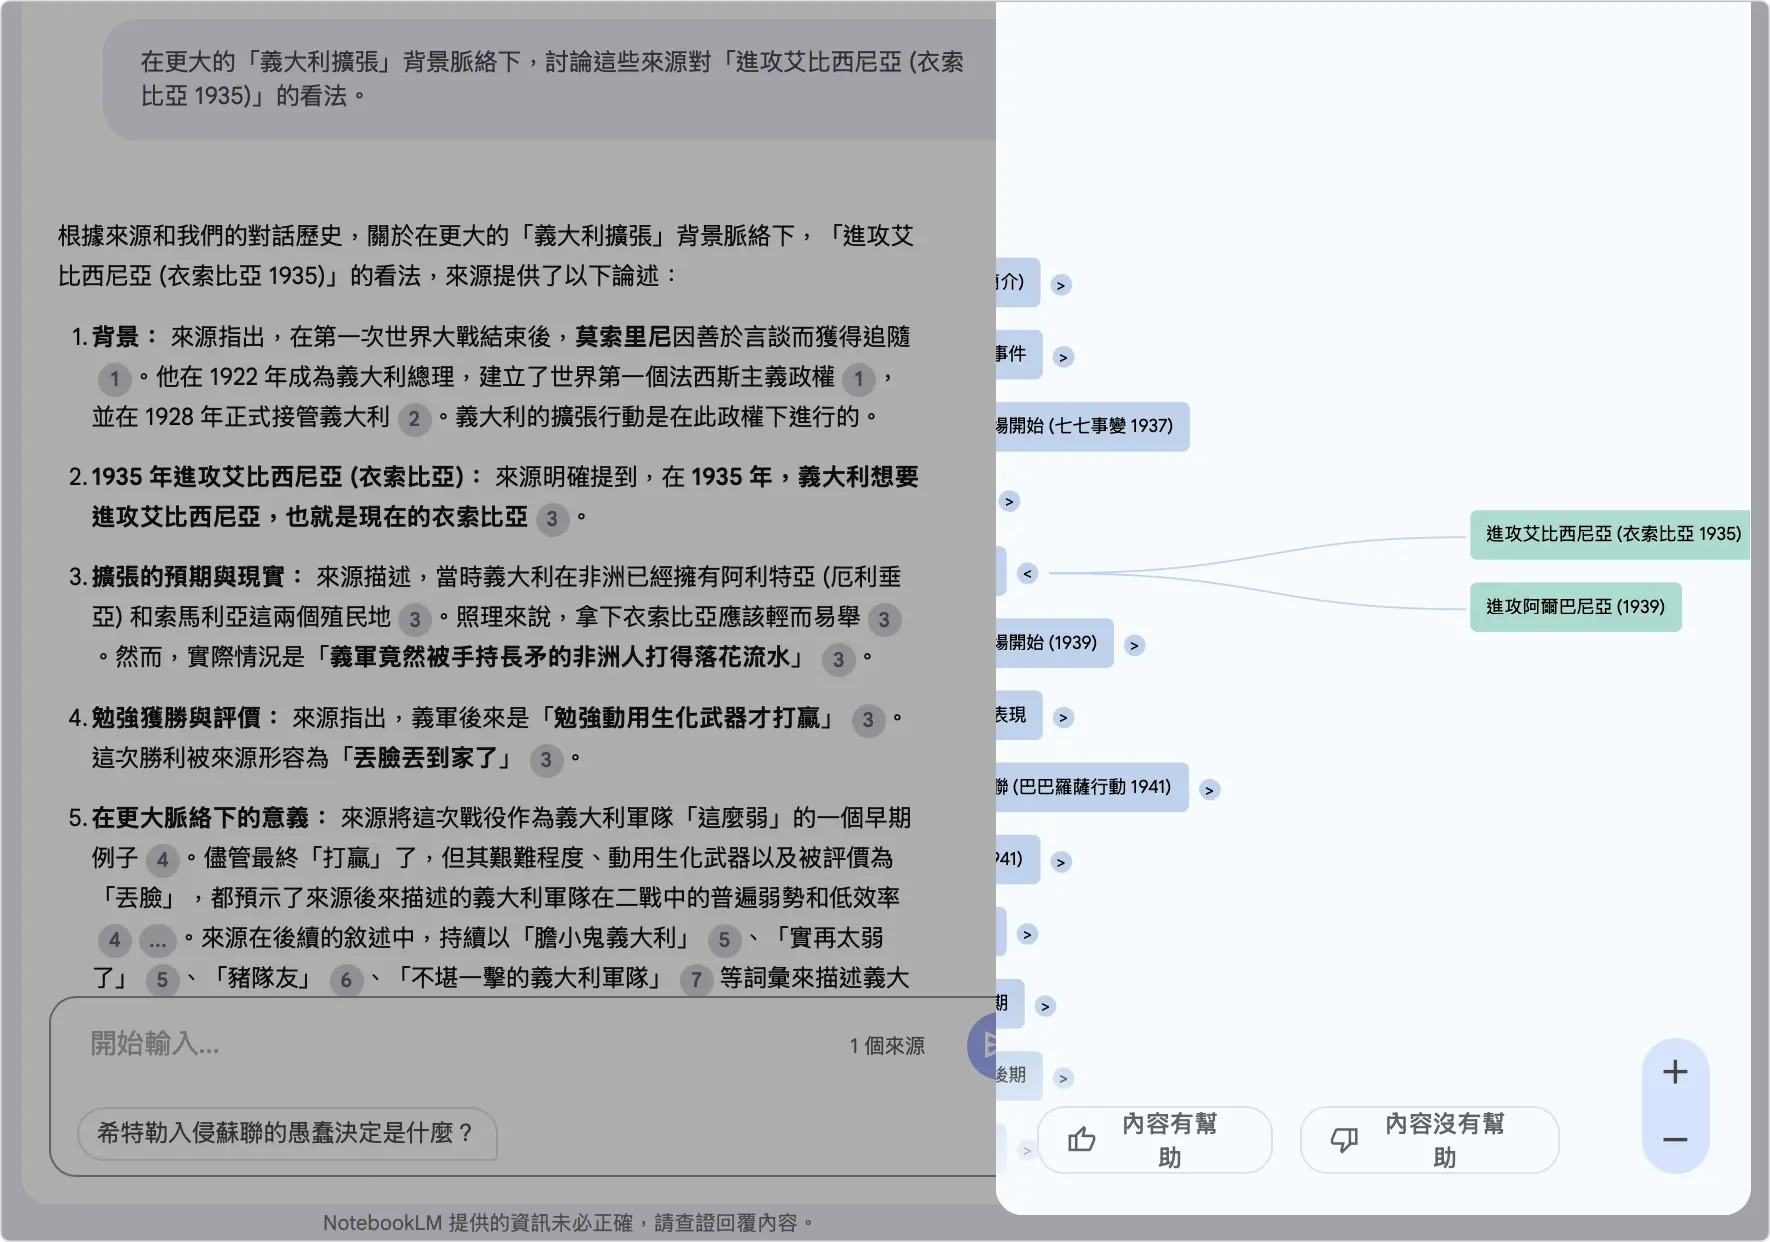Select the 七七事變 1937 mind map node
The width and height of the screenshot is (1770, 1242).
coord(1092,426)
